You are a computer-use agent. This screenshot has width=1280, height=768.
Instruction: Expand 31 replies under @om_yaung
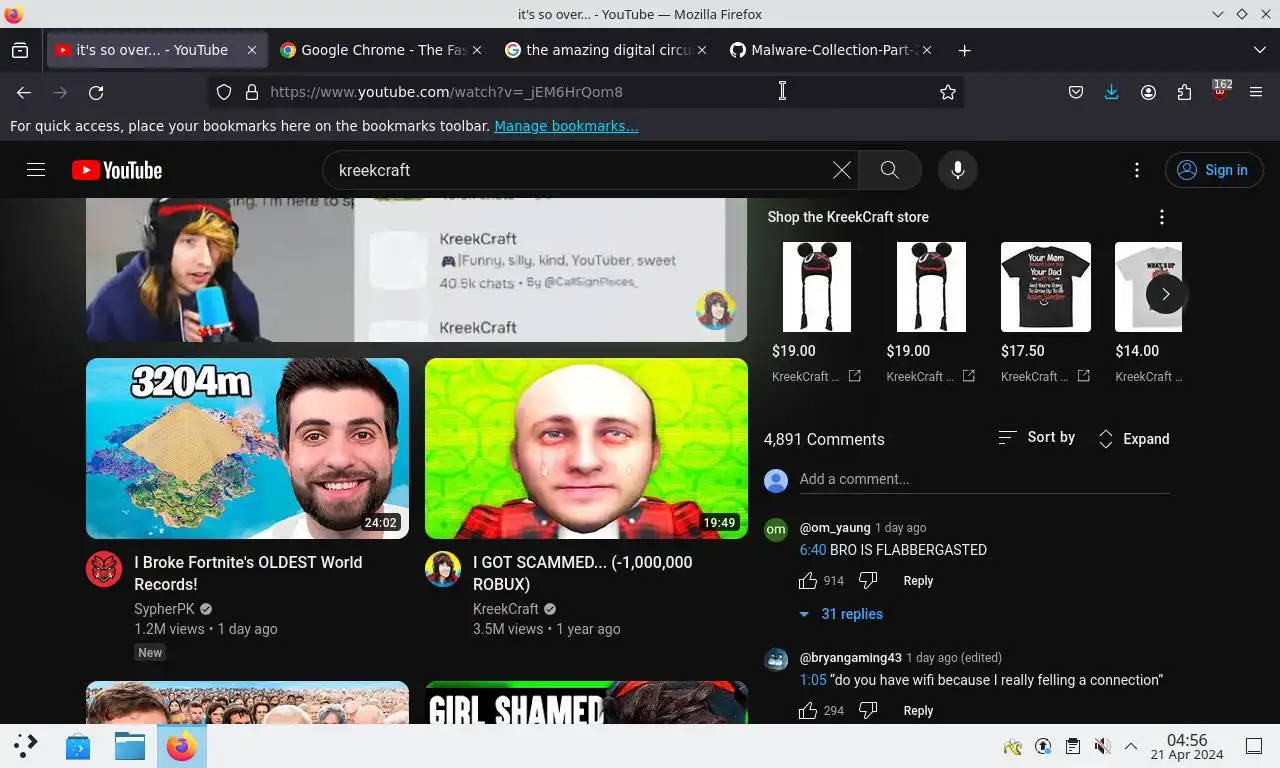[x=841, y=614]
